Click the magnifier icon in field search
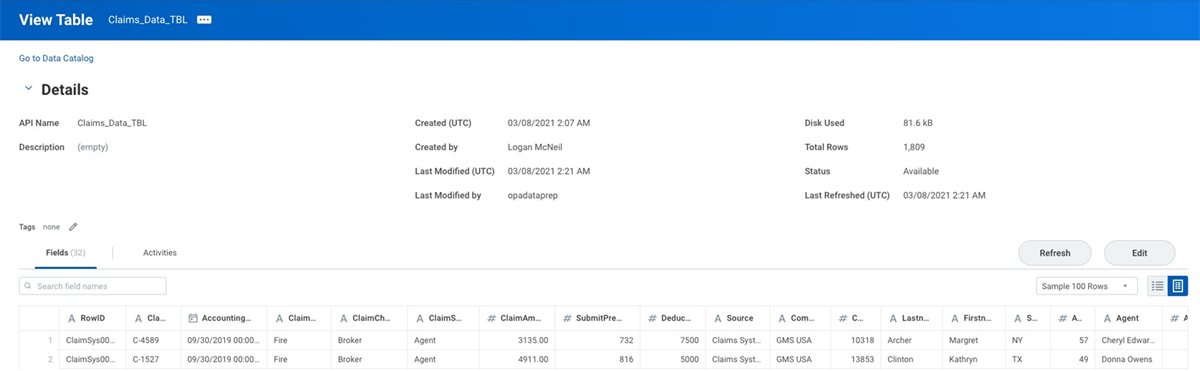 pos(29,286)
